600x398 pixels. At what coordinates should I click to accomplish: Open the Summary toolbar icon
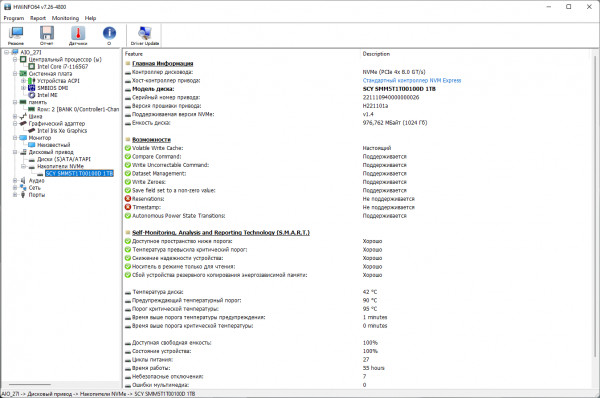click(x=16, y=36)
